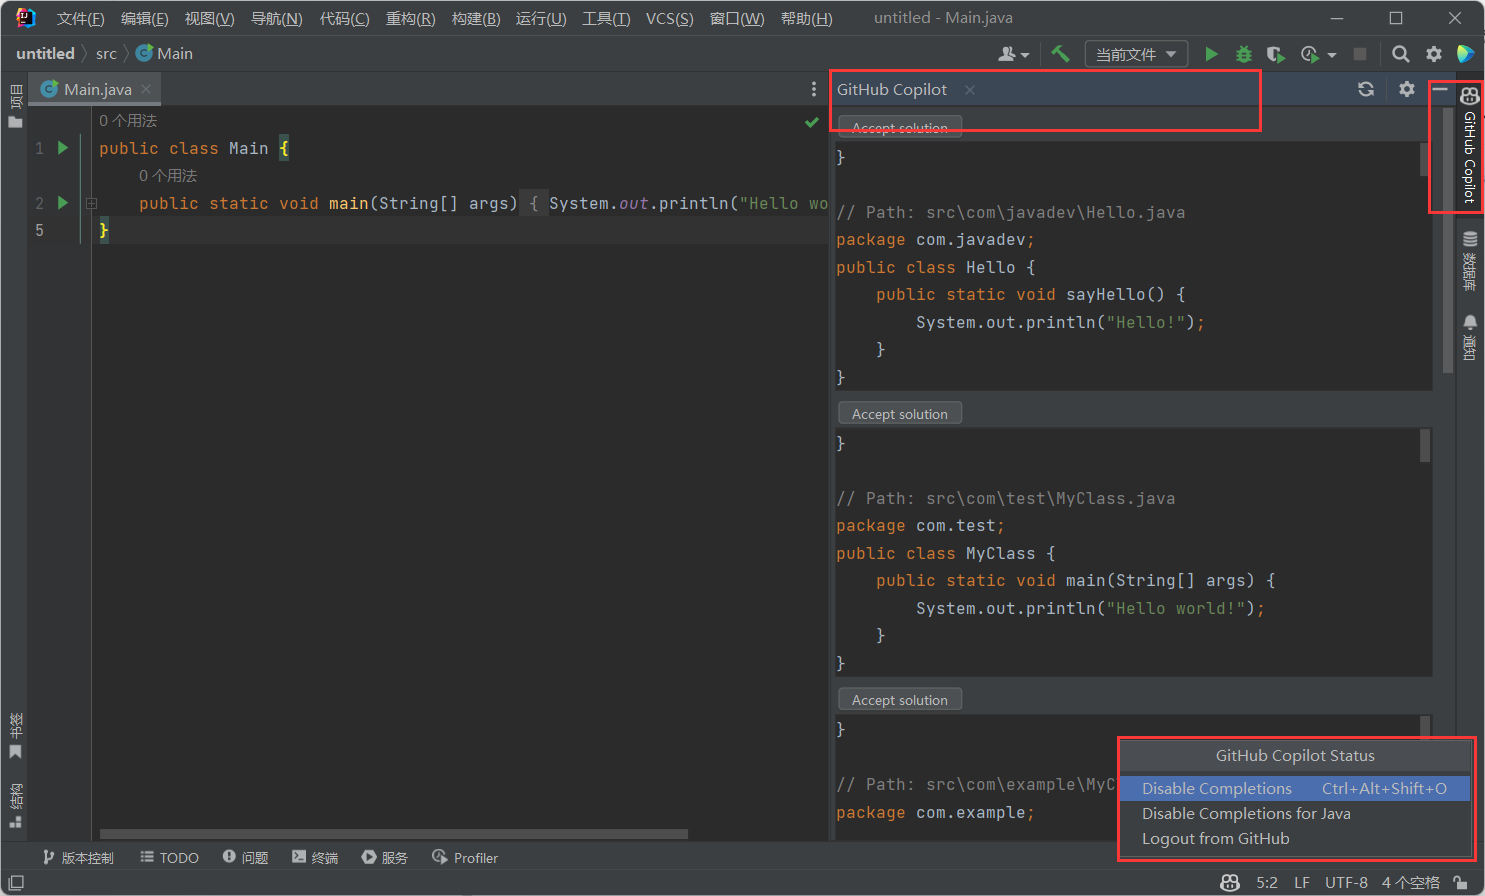The height and width of the screenshot is (896, 1485).
Task: Open line separator LF selector
Action: 1302,883
